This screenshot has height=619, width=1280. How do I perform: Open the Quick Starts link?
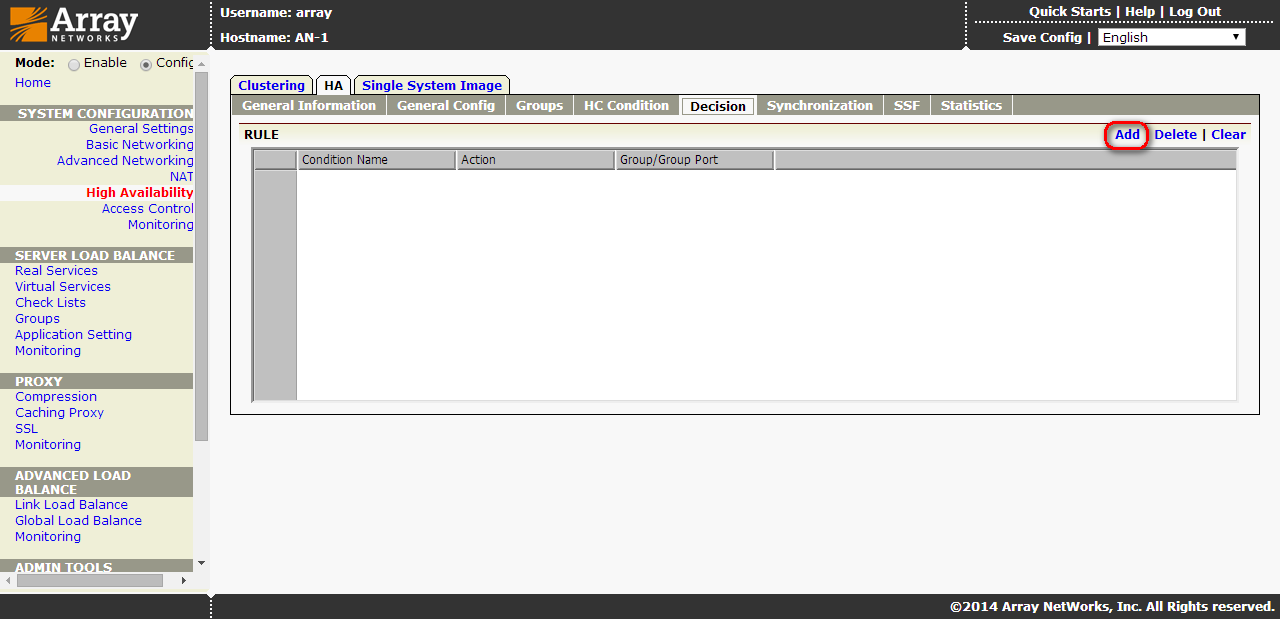[1069, 12]
